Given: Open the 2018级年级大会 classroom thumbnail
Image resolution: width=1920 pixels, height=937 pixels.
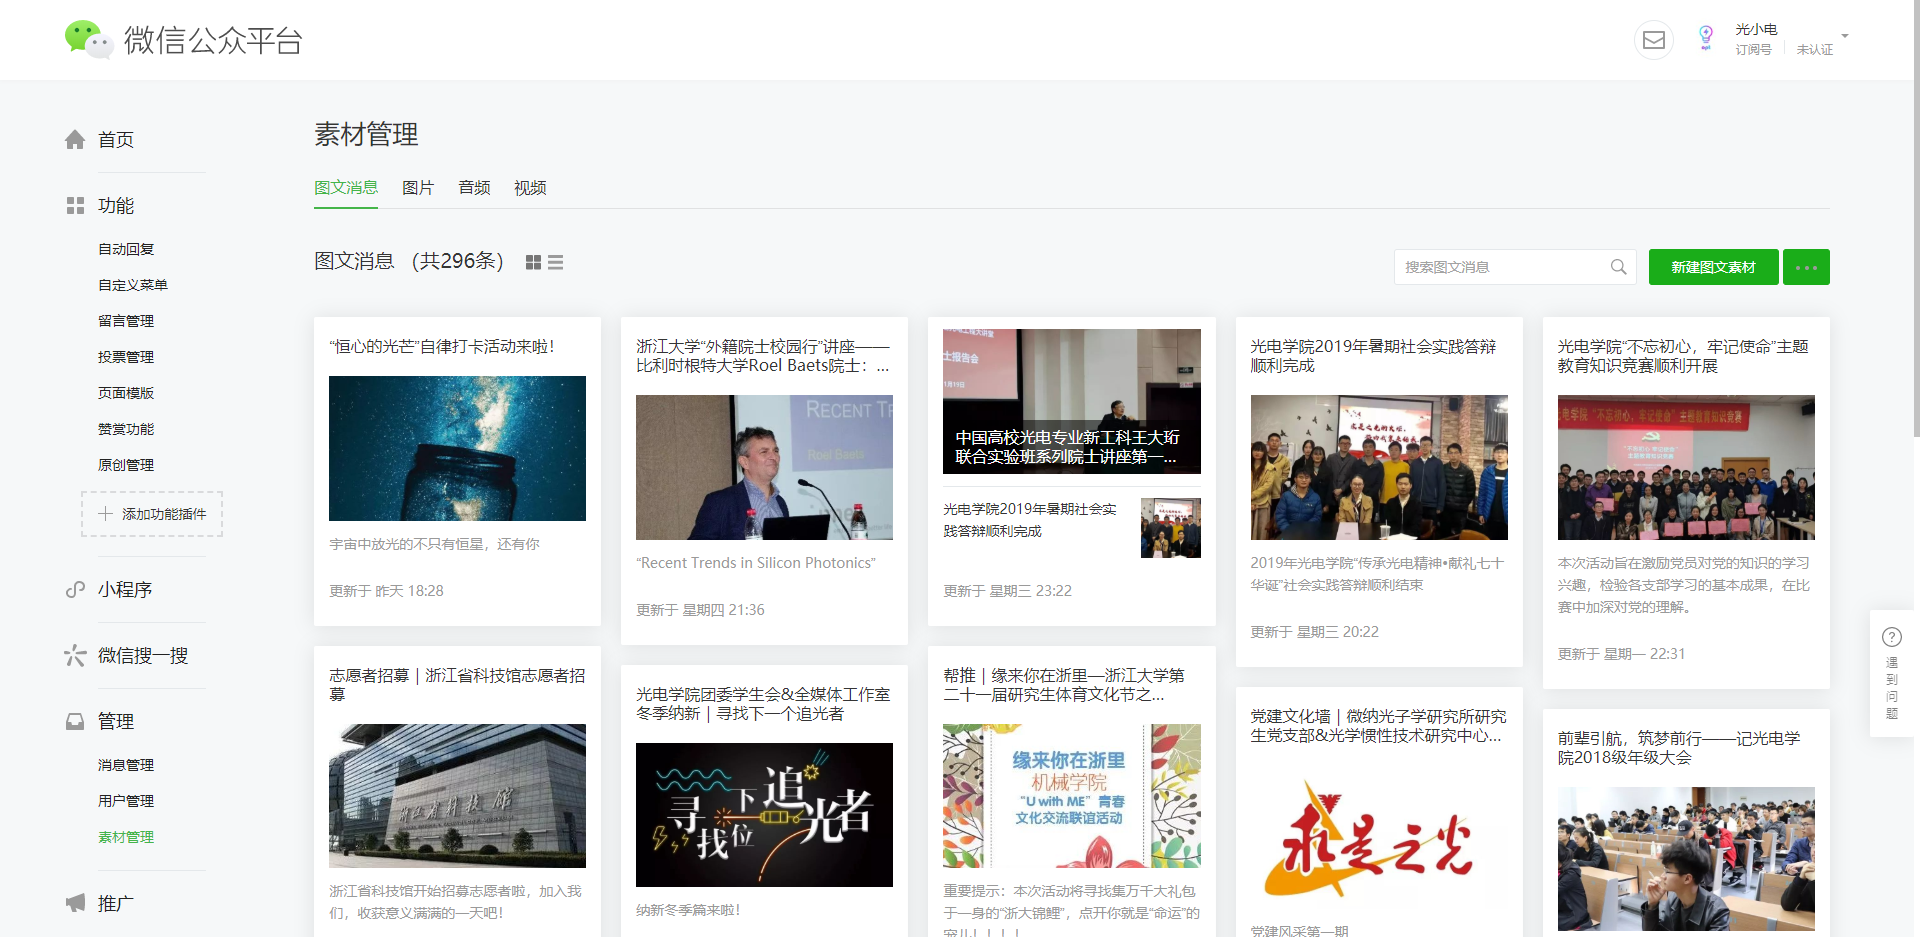Looking at the screenshot, I should pos(1686,859).
